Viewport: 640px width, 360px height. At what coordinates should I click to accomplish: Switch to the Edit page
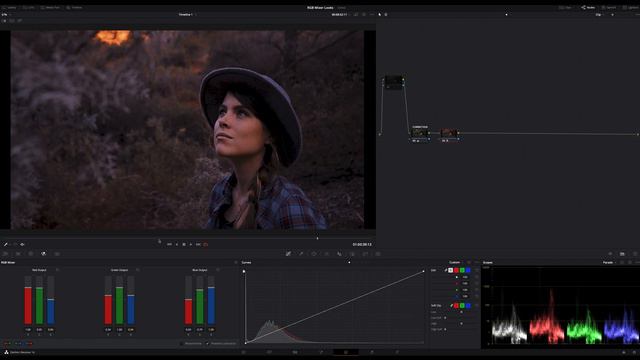[295, 352]
